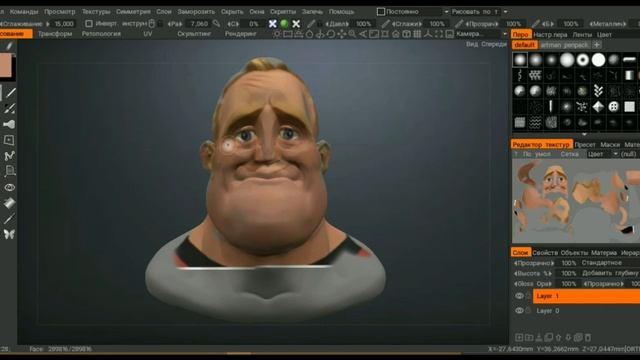Hide Layer 1 with its eye icon
Screen dimensions: 640x360
[519, 296]
